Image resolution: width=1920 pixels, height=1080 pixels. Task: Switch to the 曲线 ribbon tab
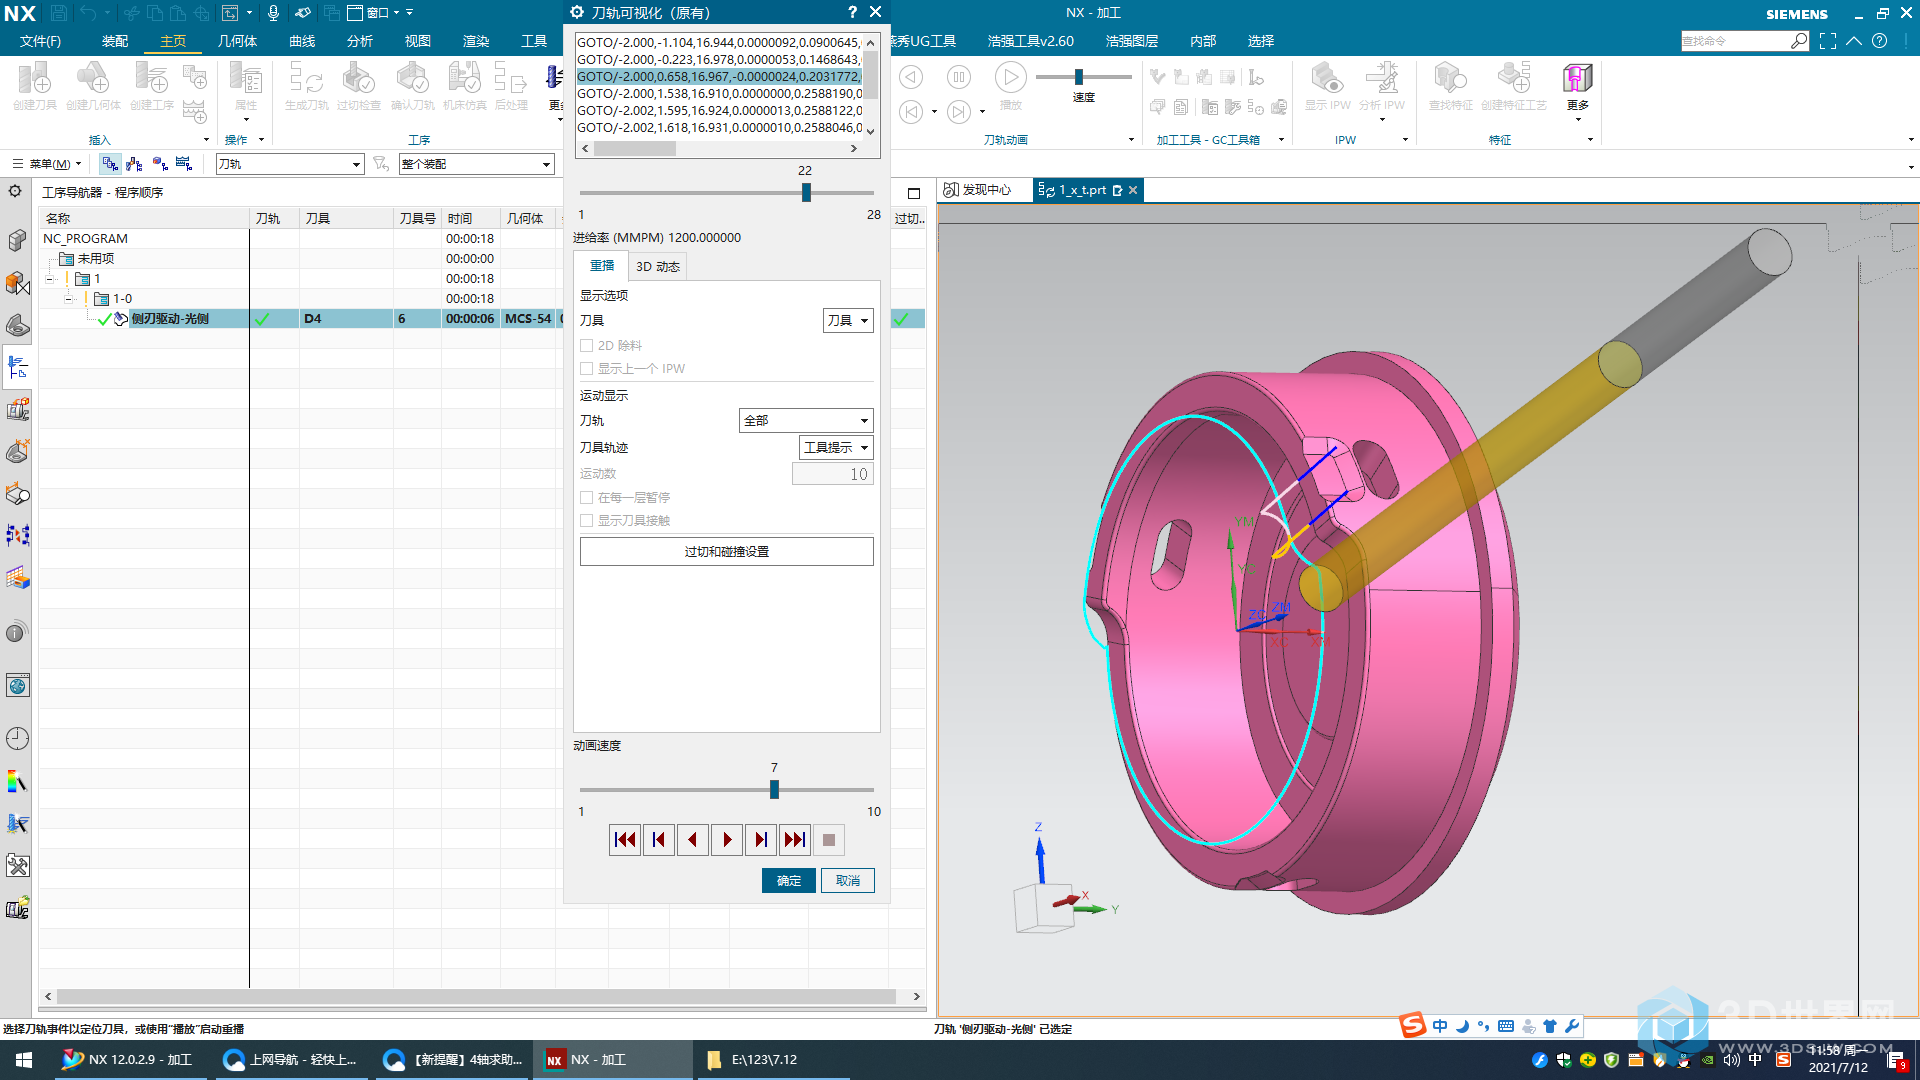click(302, 41)
